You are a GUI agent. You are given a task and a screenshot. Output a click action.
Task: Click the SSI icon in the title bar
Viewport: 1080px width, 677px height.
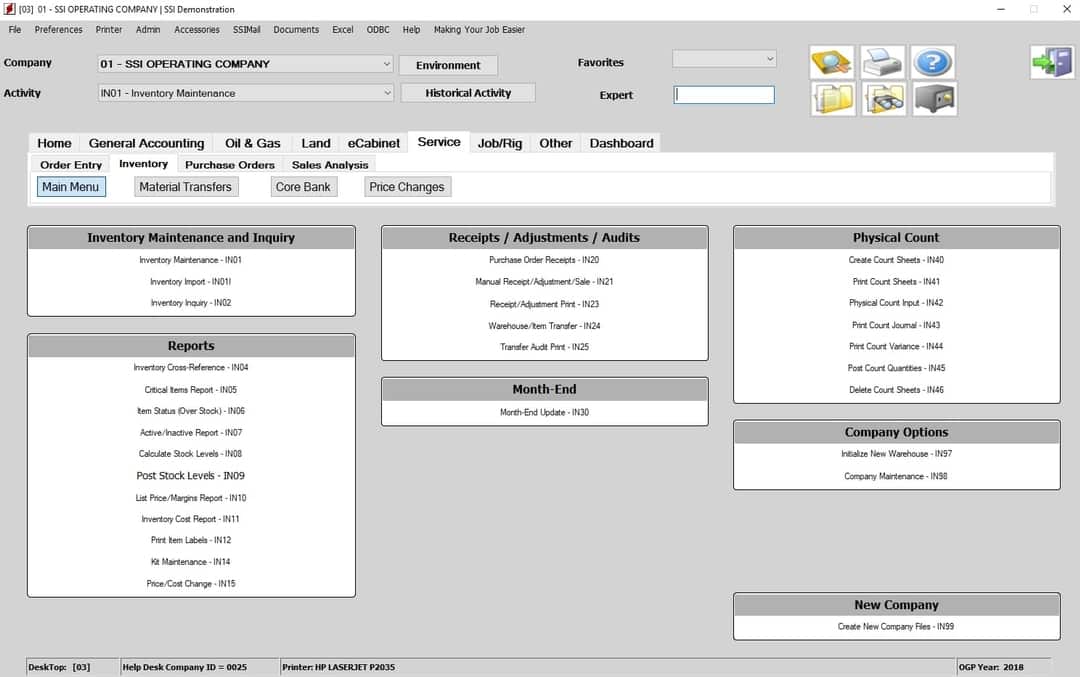click(8, 8)
